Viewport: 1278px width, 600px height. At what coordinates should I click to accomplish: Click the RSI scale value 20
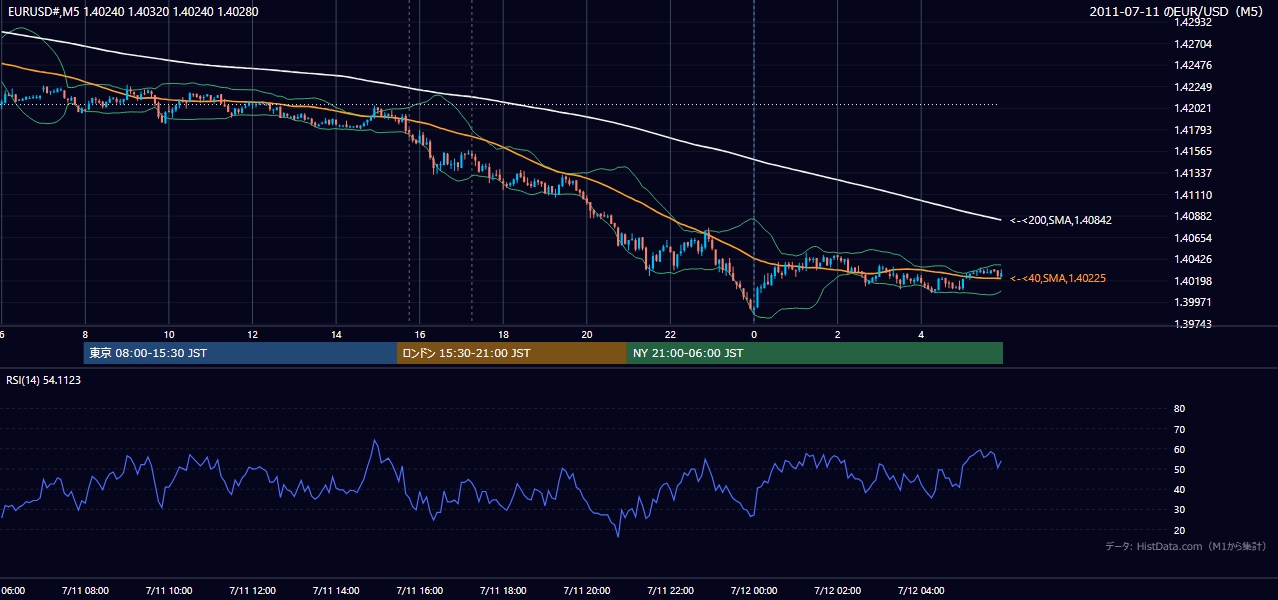1179,530
